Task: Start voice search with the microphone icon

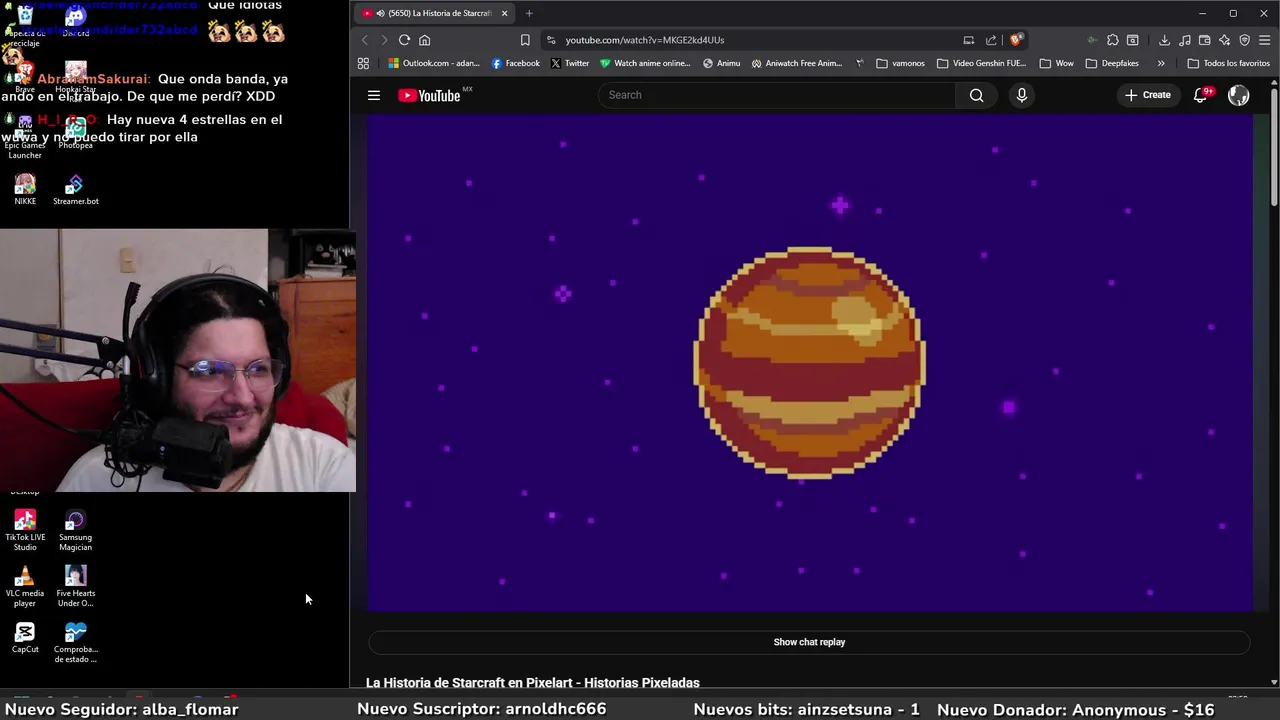Action: click(x=1021, y=95)
